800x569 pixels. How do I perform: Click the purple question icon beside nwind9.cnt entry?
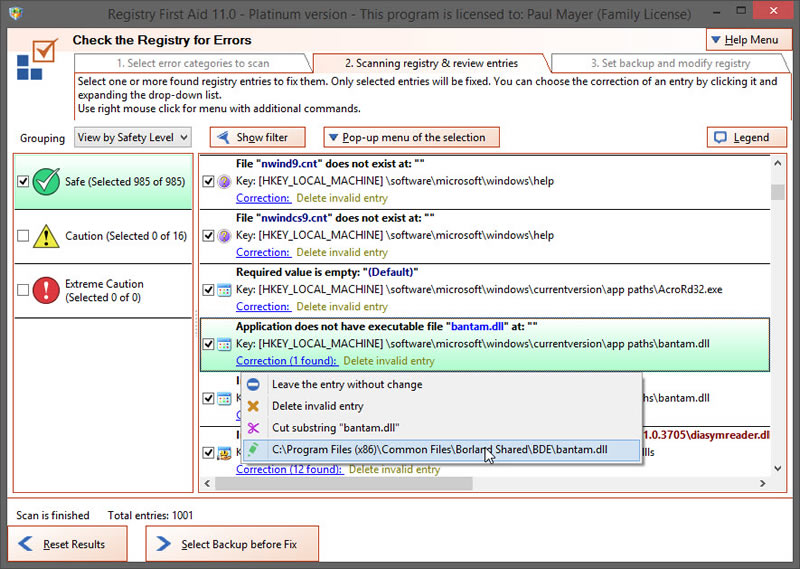click(x=224, y=181)
